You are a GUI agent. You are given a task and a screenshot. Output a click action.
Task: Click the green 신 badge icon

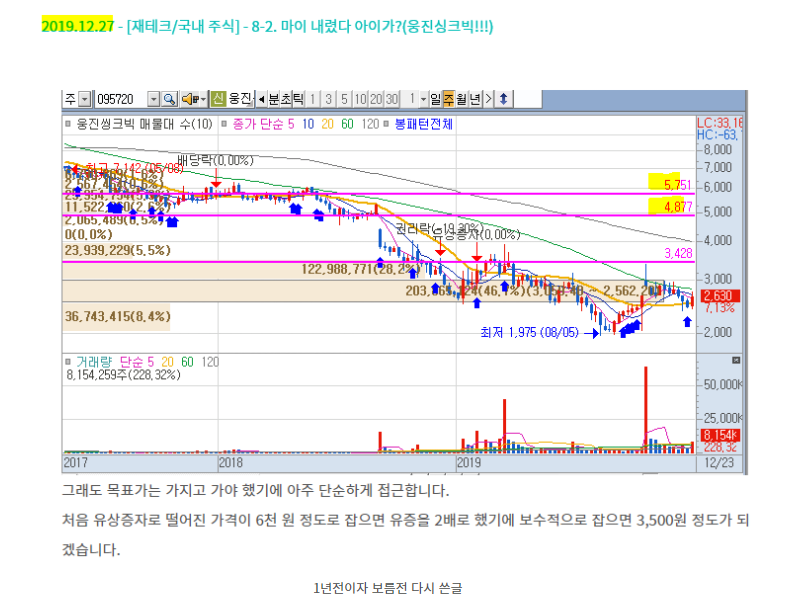[x=218, y=99]
